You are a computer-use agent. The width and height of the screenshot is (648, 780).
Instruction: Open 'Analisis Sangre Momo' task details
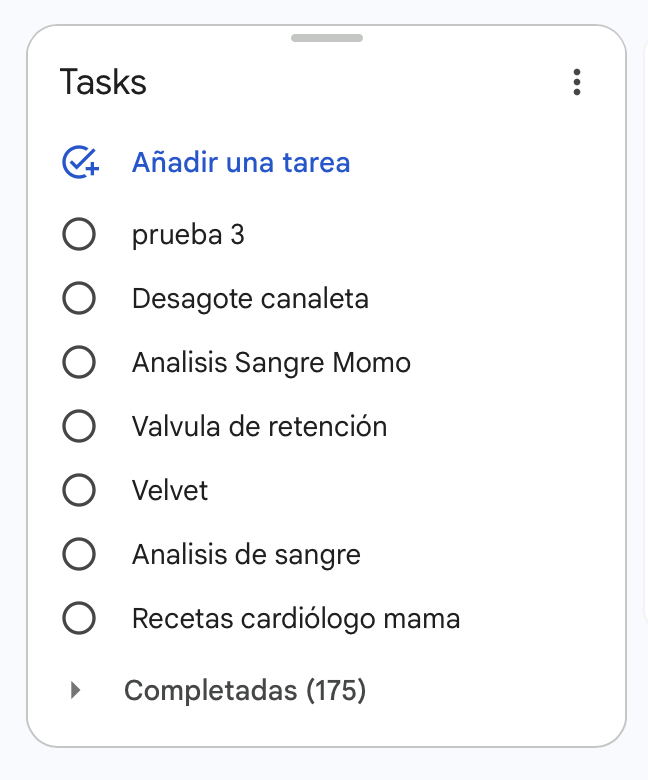[x=271, y=363]
